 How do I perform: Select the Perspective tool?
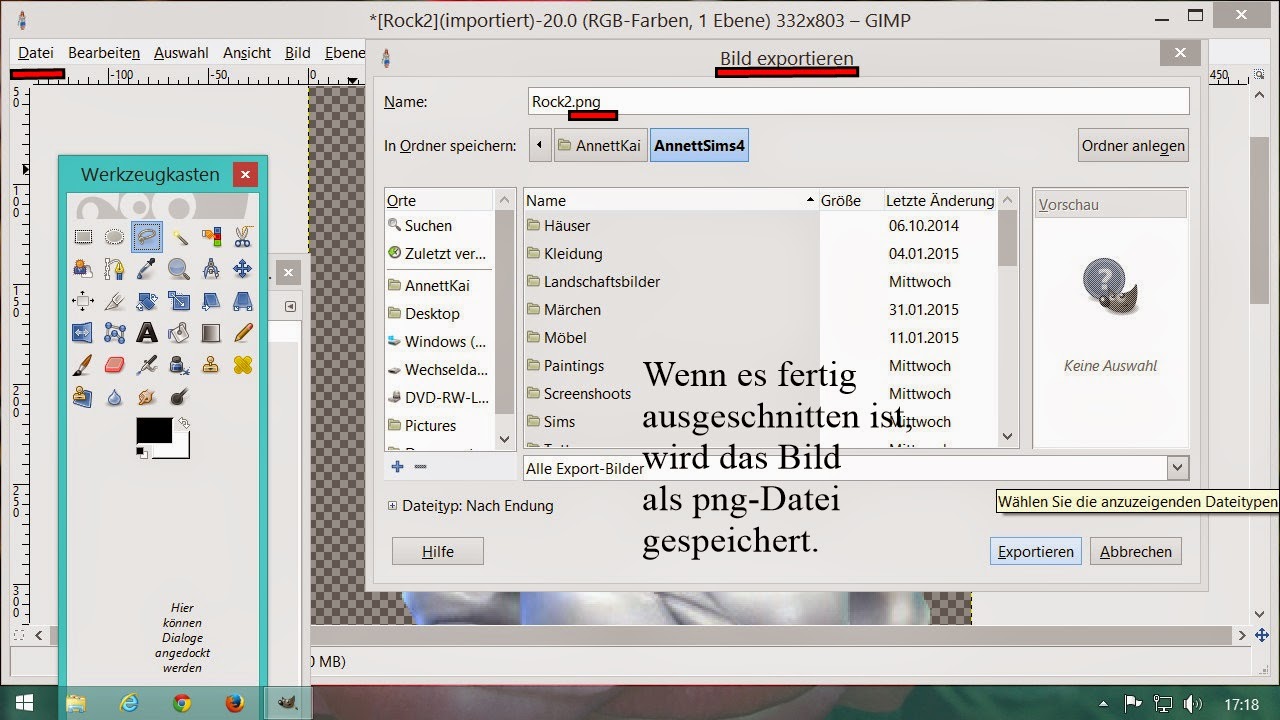point(243,301)
